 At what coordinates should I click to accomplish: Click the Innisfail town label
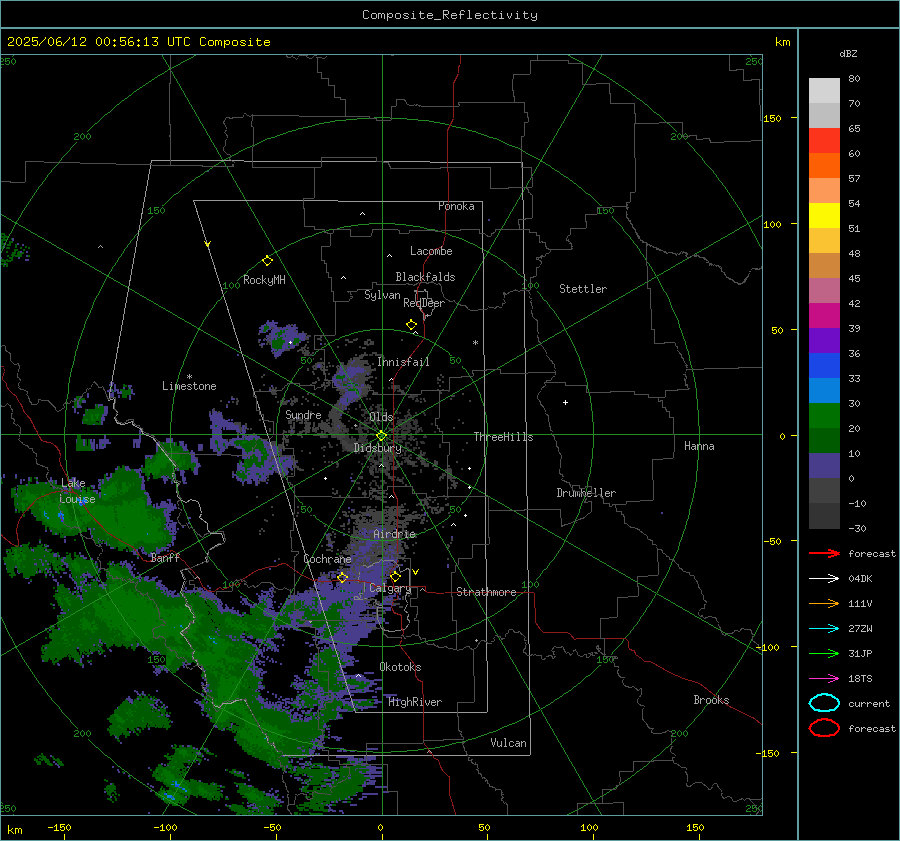[x=403, y=362]
